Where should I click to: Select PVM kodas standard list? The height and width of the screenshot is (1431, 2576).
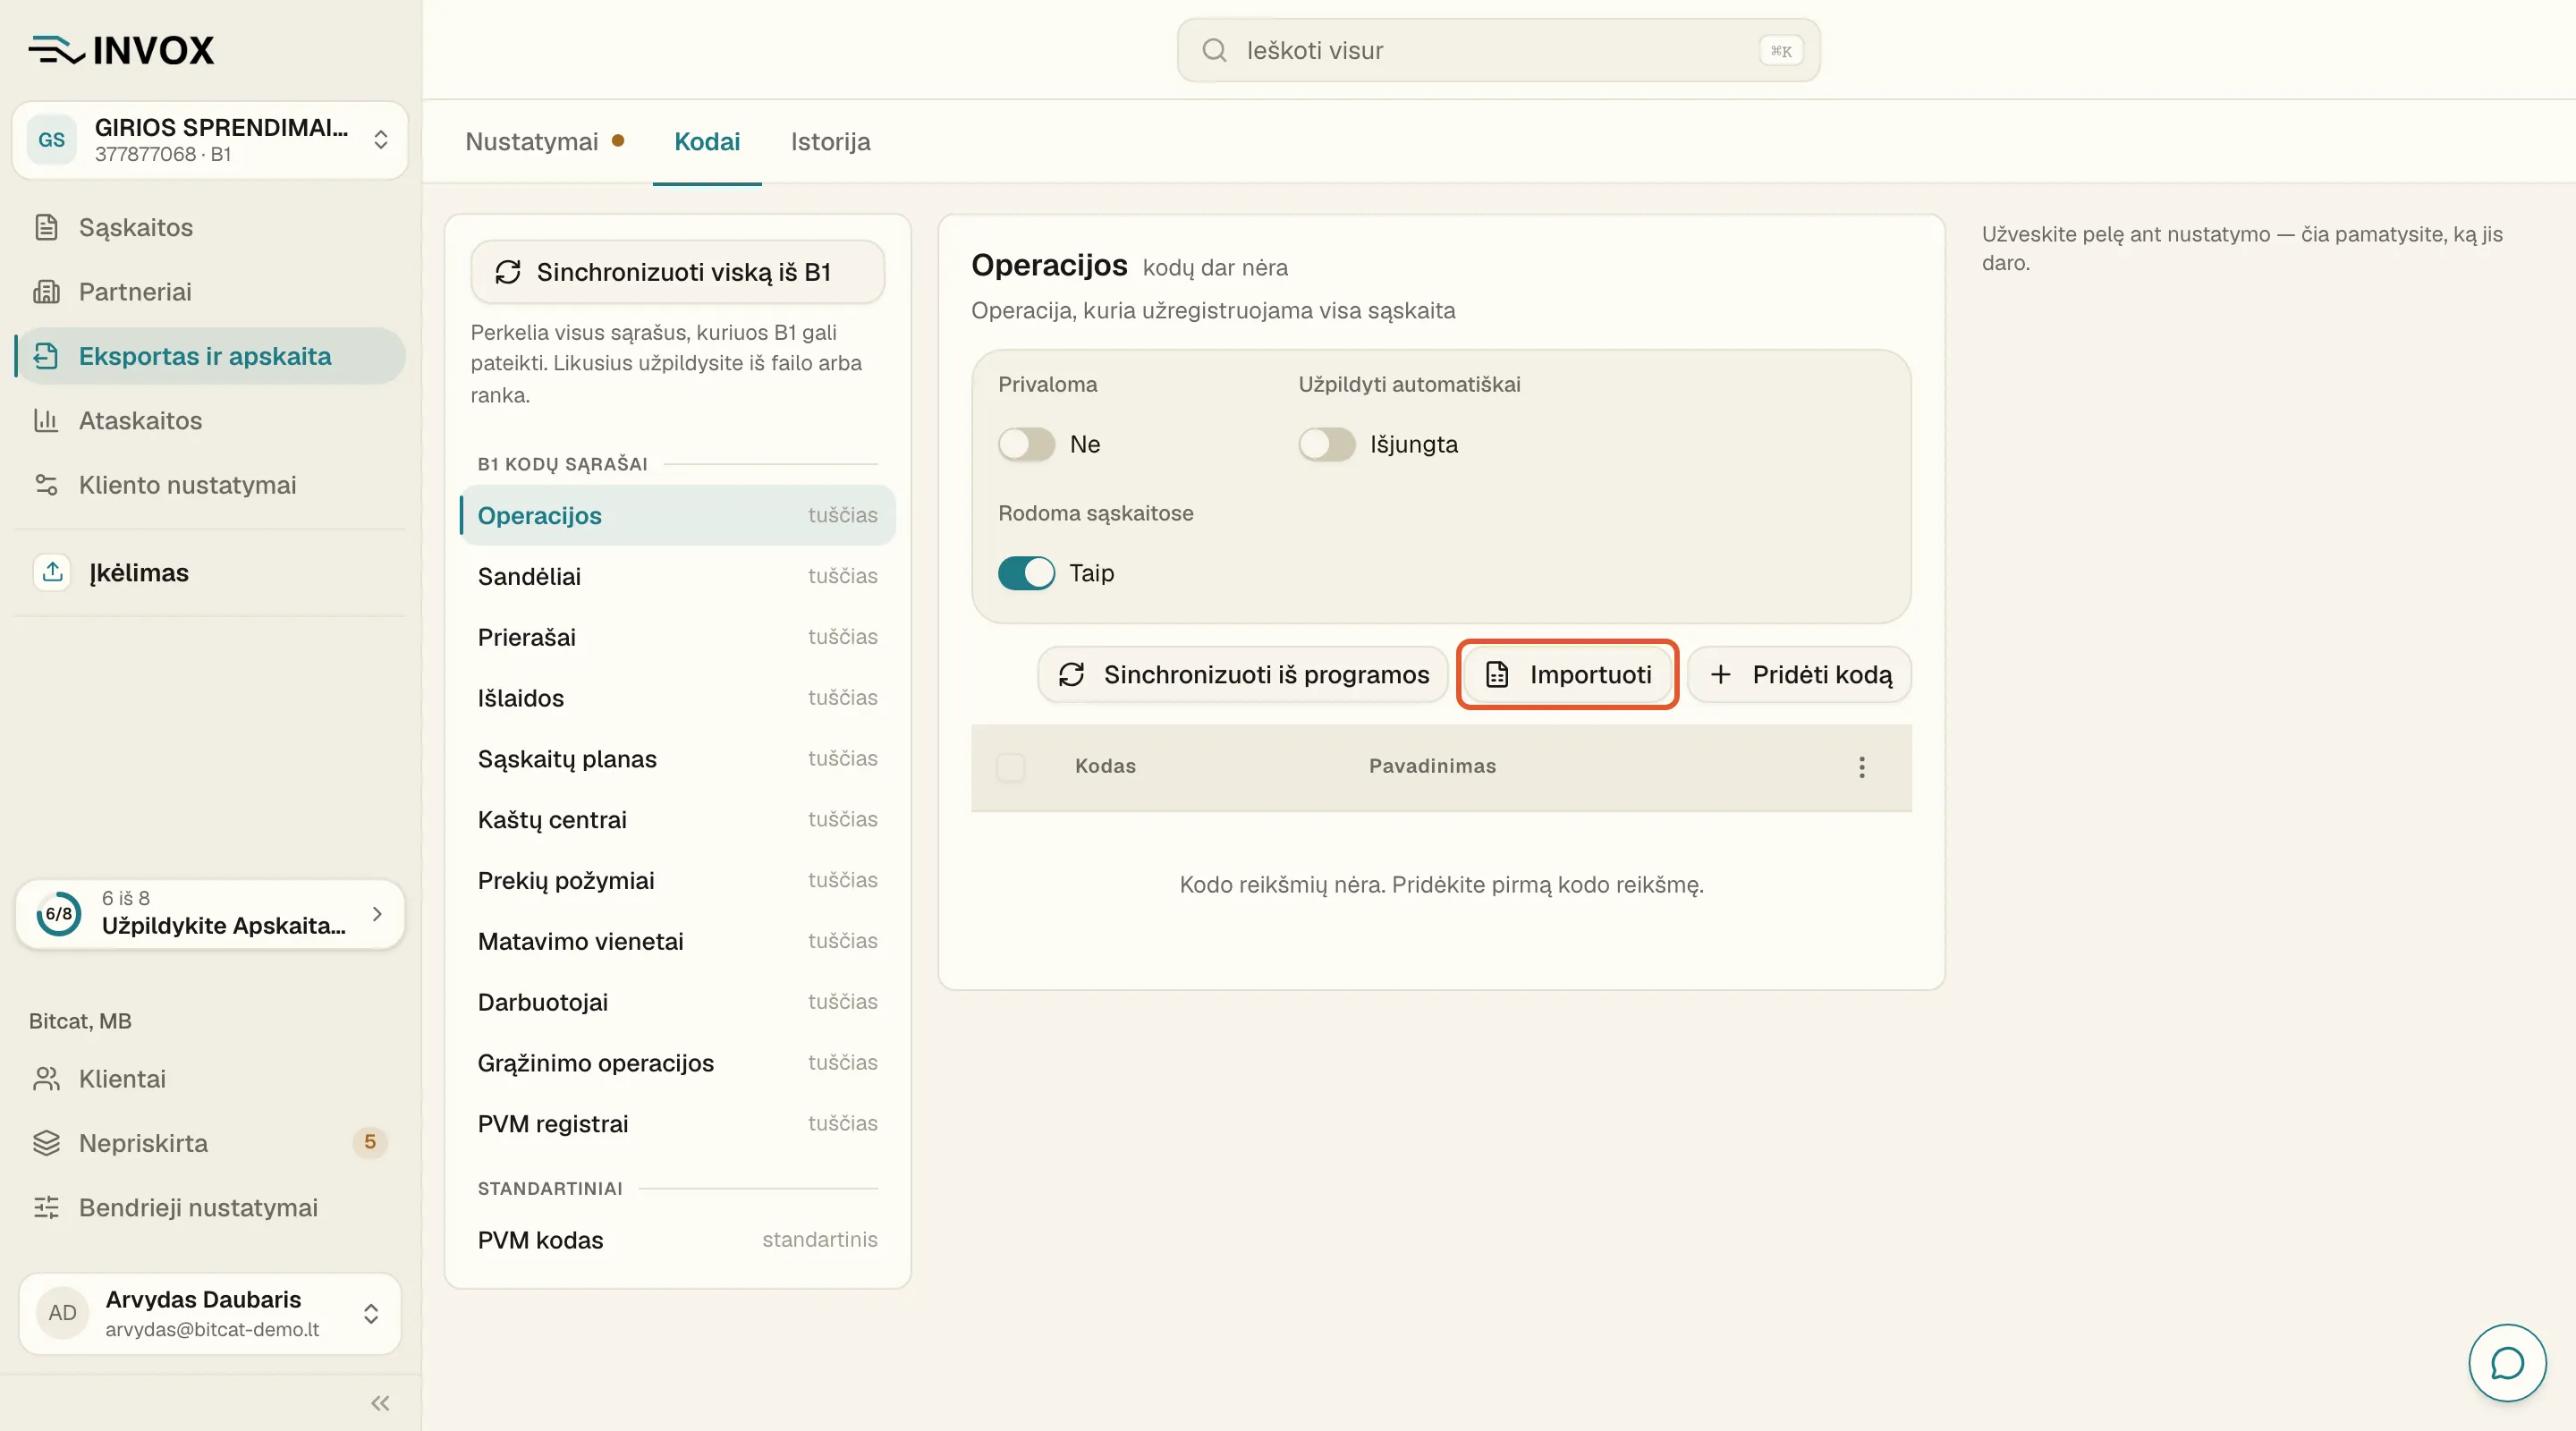pos(677,1240)
